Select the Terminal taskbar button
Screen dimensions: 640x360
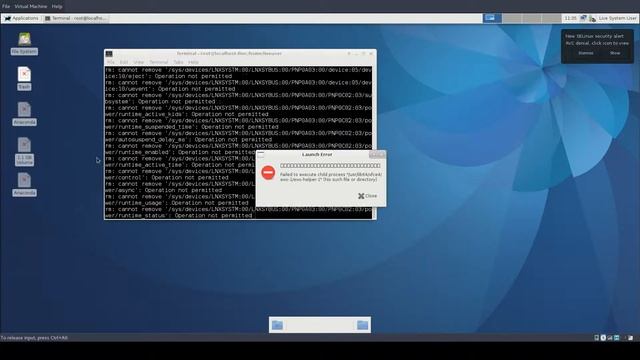[x=76, y=18]
